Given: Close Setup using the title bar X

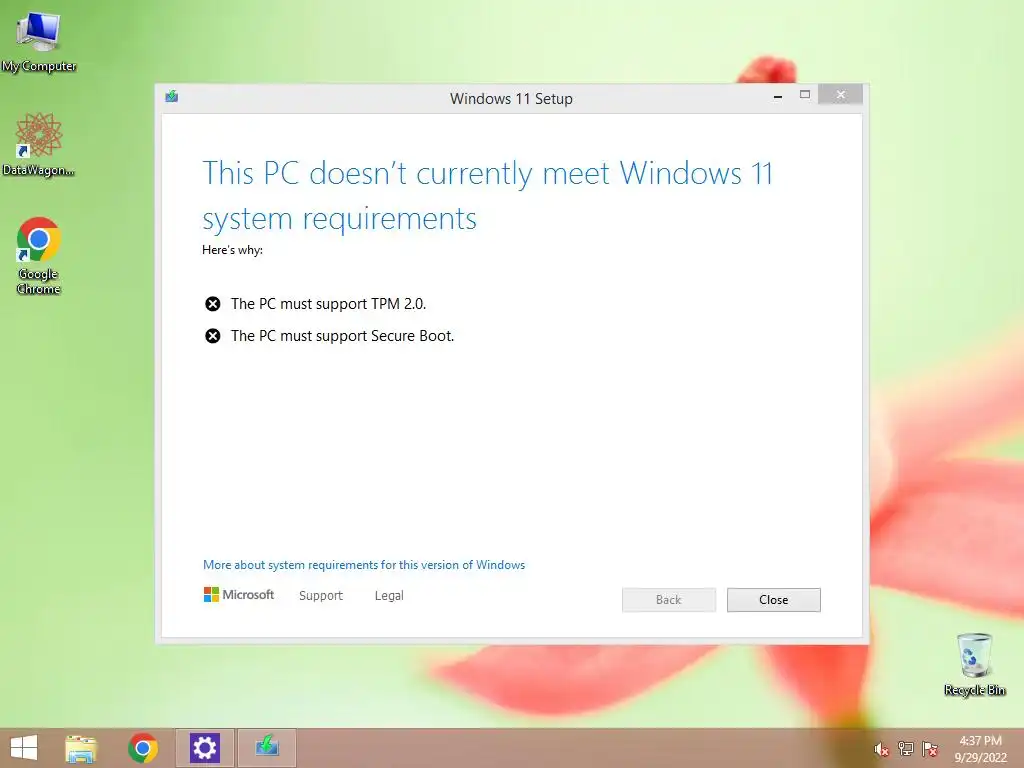Looking at the screenshot, I should pyautogui.click(x=840, y=95).
